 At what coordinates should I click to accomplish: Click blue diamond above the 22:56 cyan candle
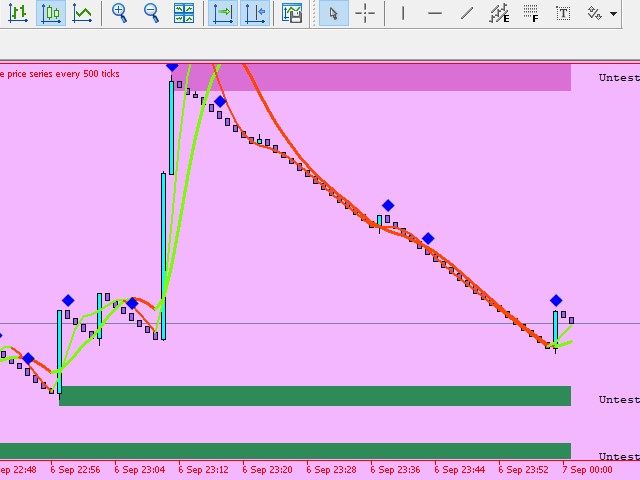click(68, 301)
